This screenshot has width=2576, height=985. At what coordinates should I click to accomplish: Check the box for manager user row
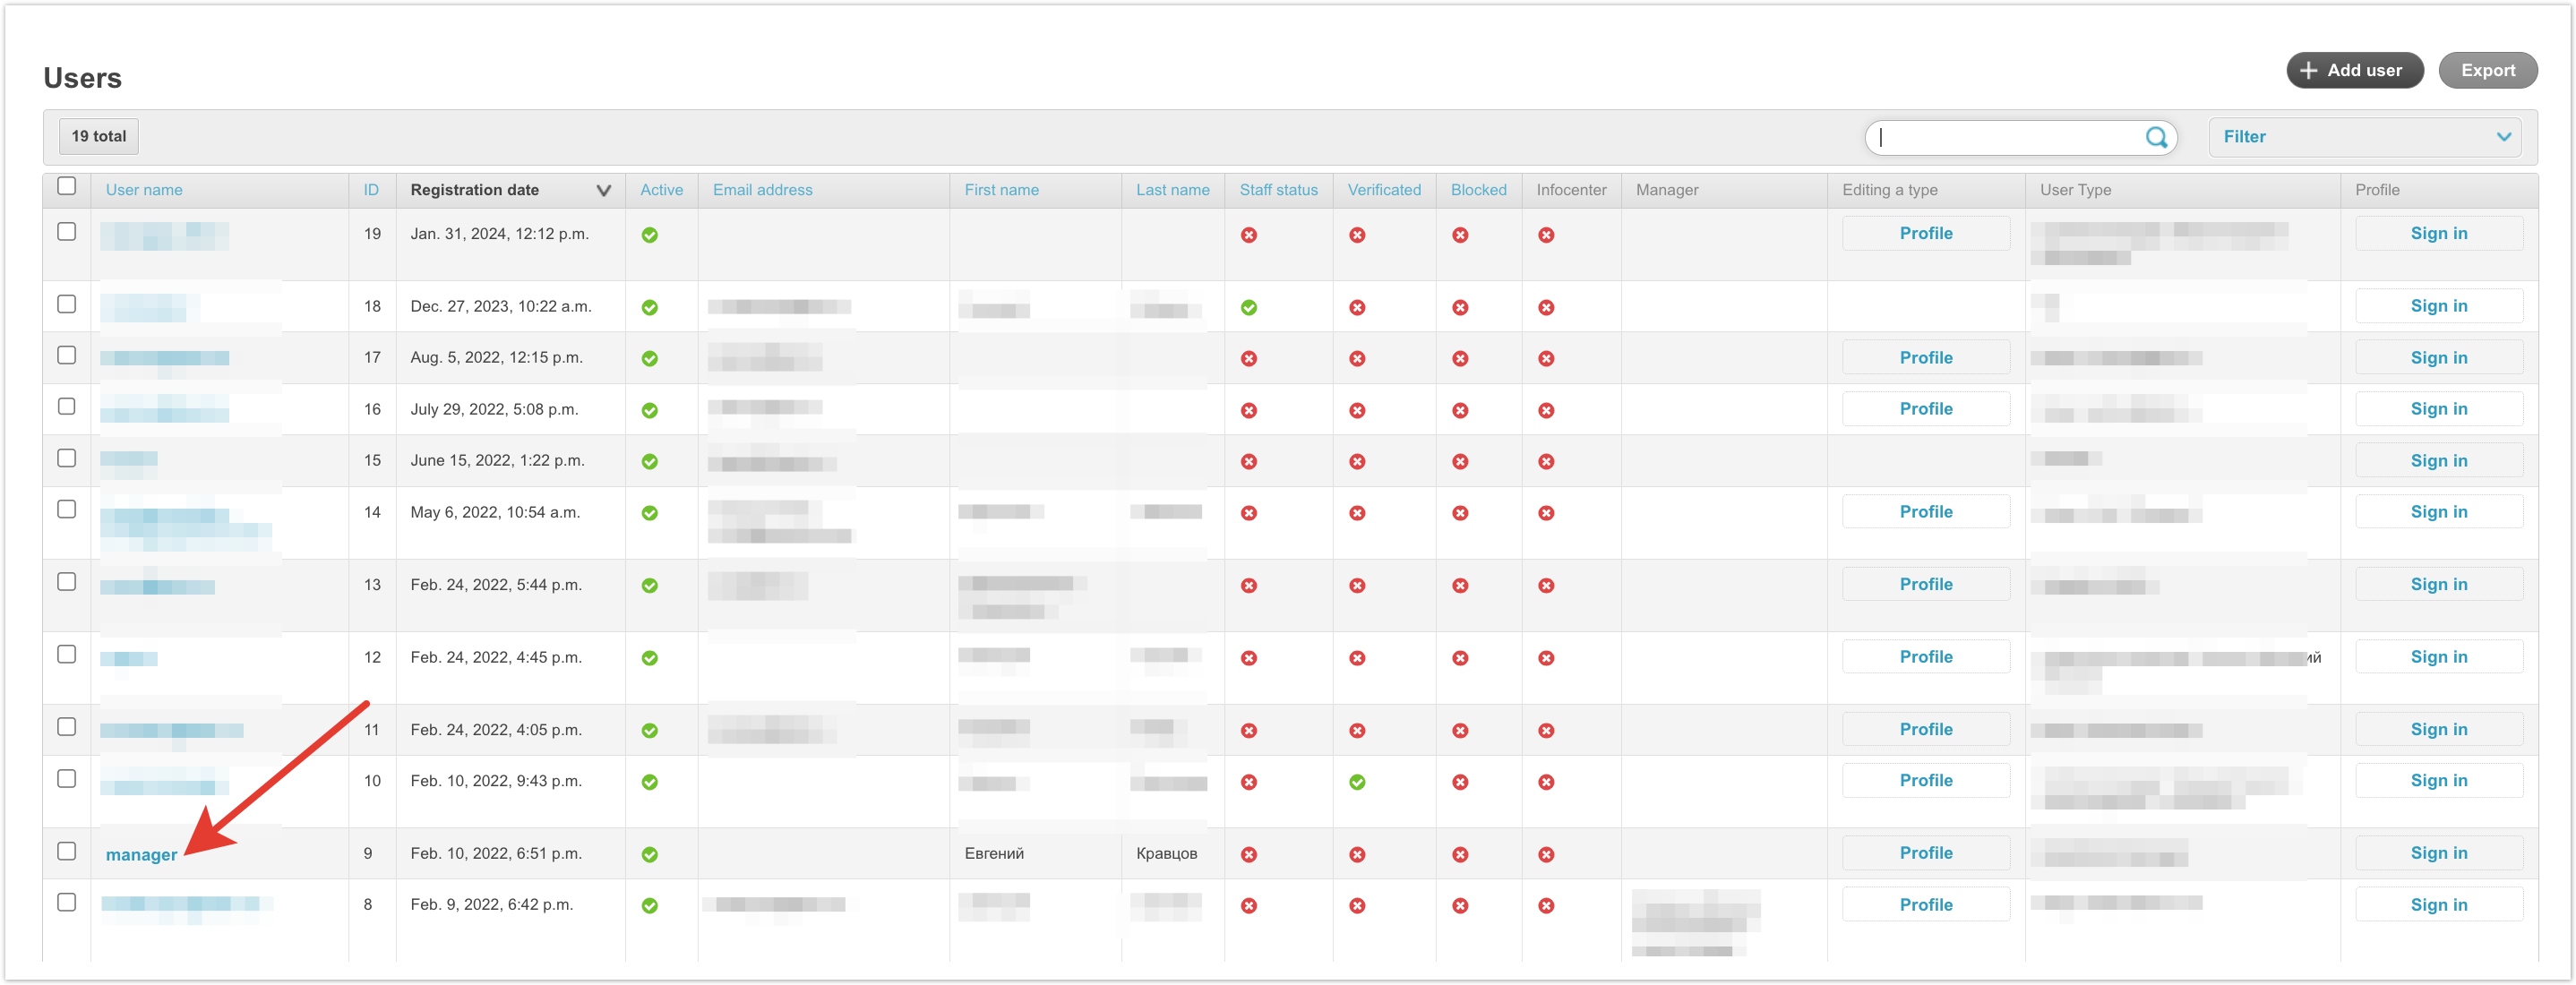(x=67, y=851)
